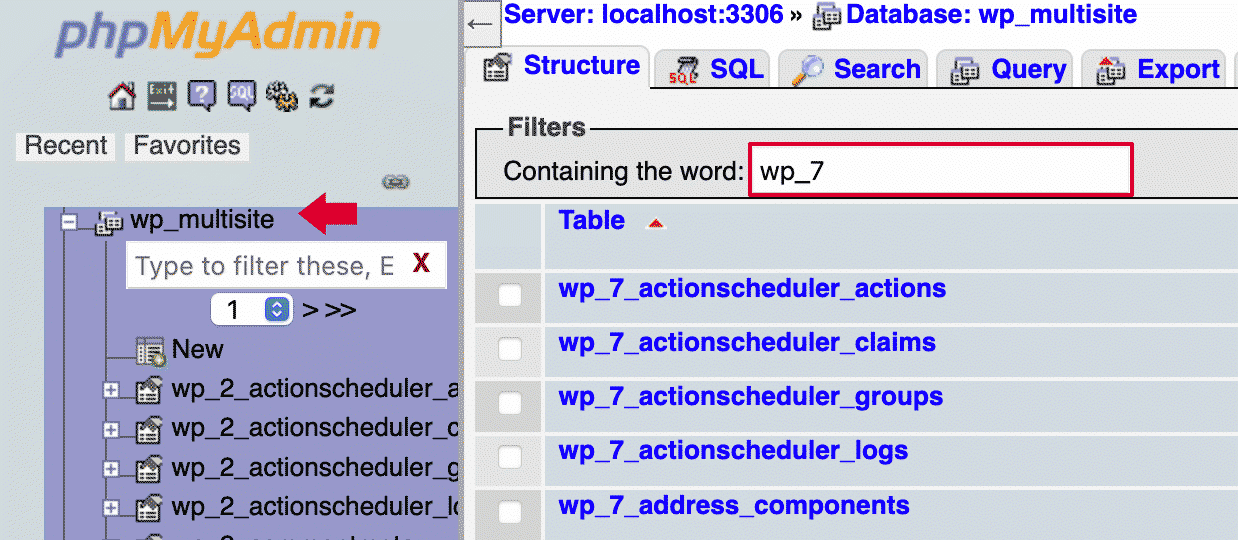
Task: Clear the sidebar filter with red X
Action: pos(421,264)
